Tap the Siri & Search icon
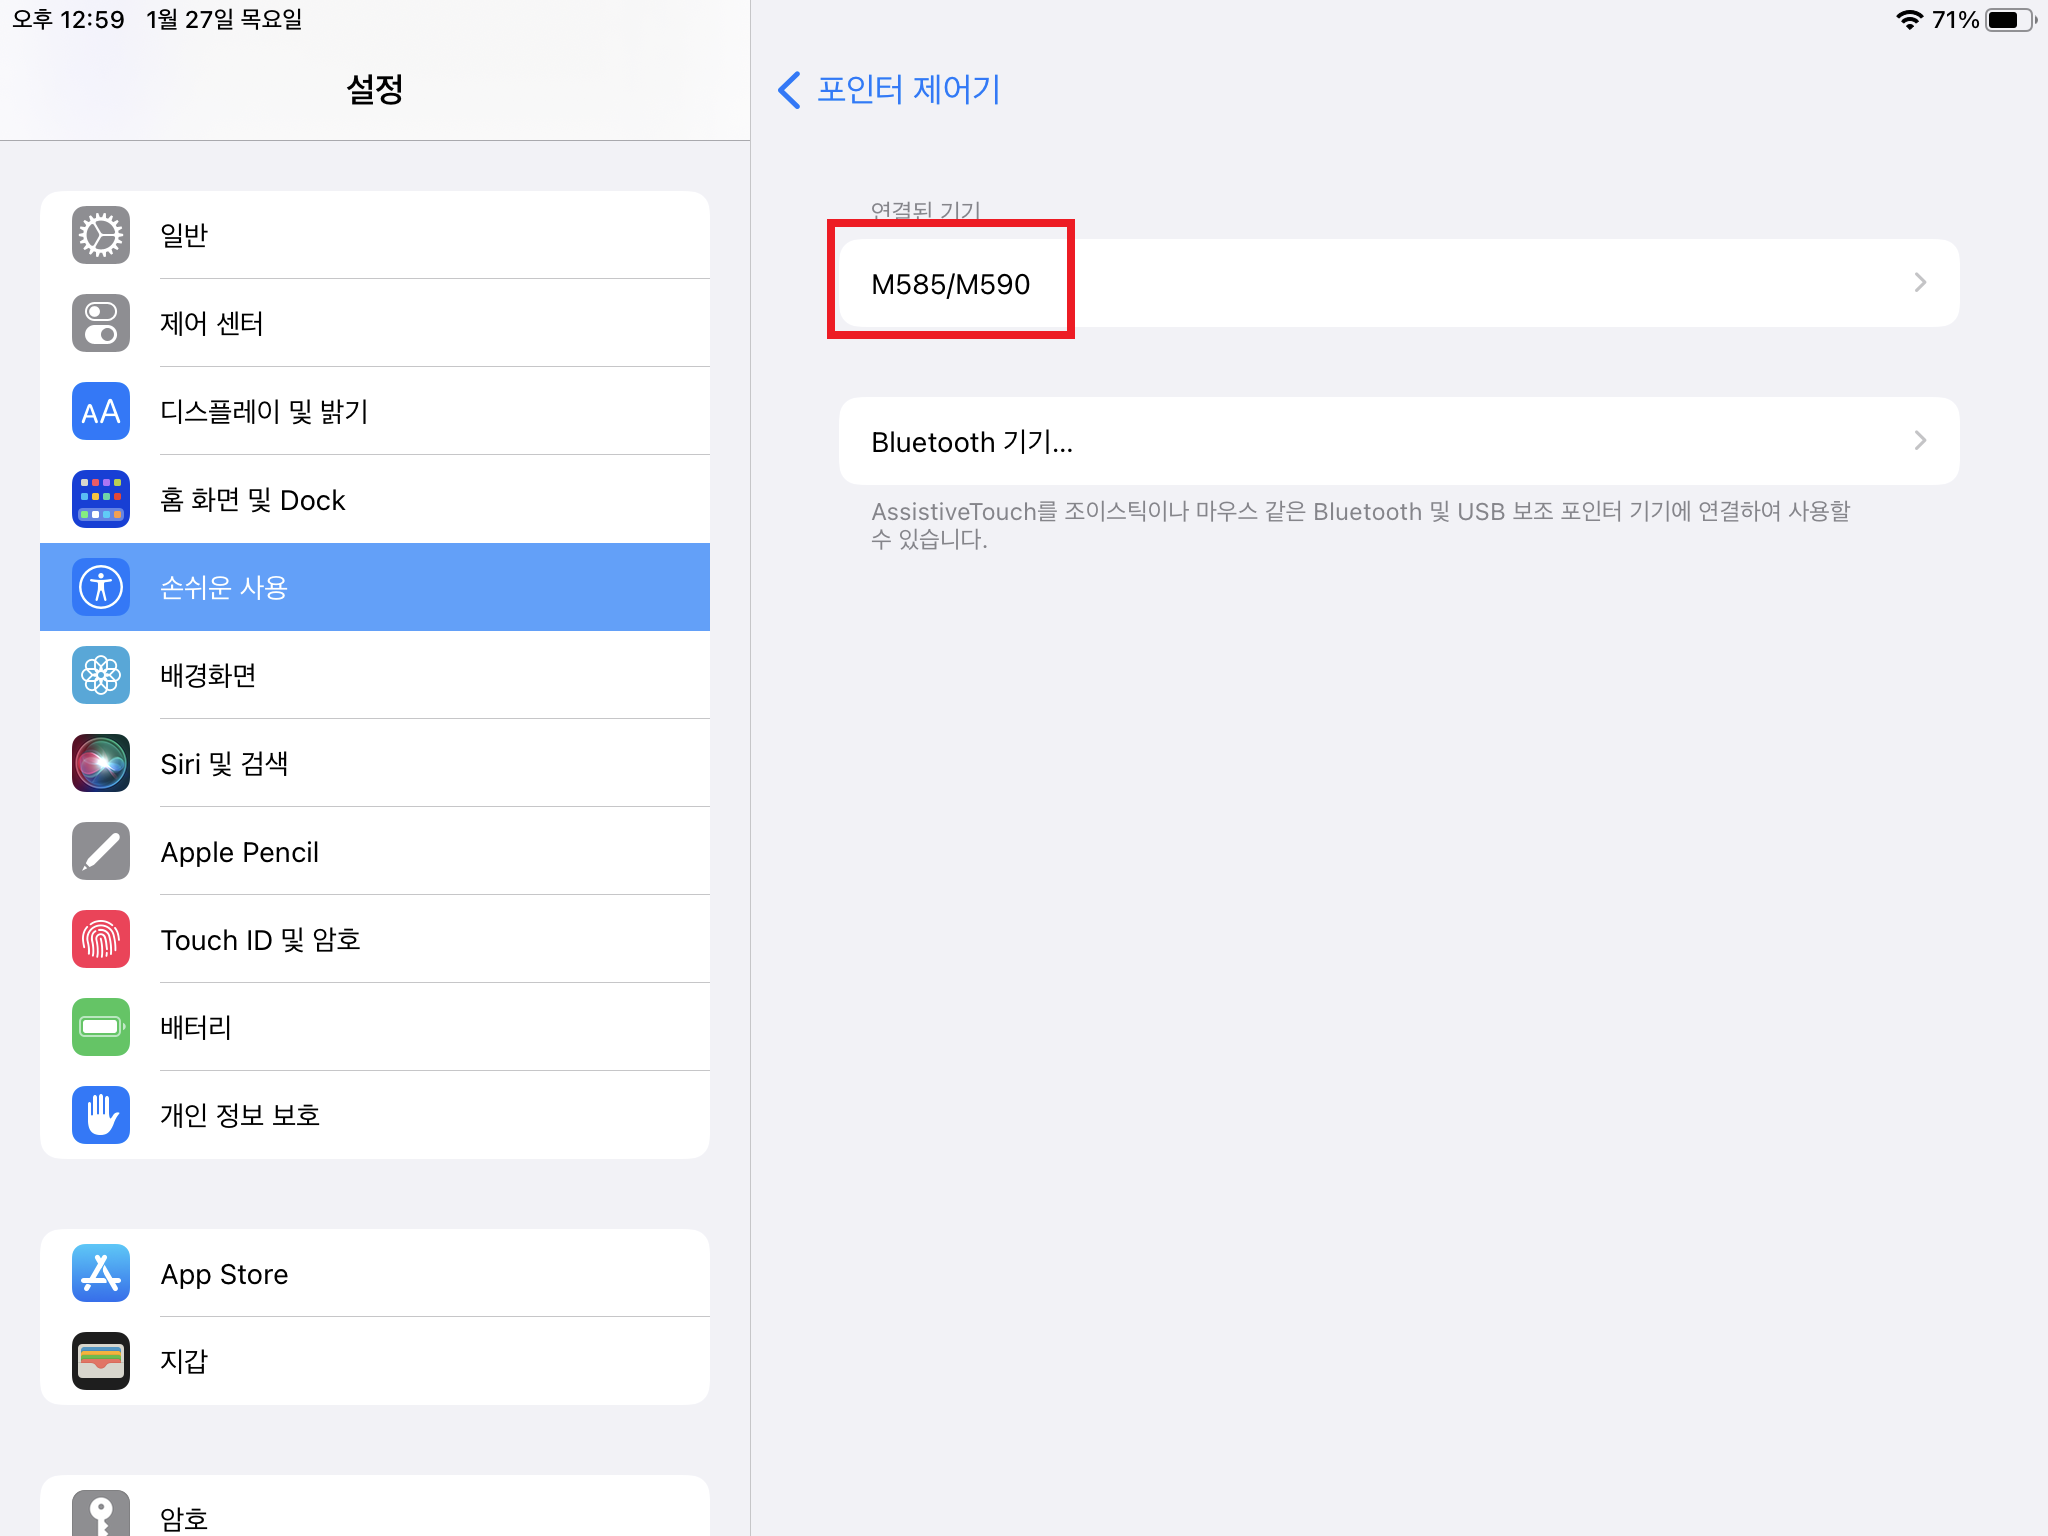The height and width of the screenshot is (1536, 2048). tap(101, 763)
